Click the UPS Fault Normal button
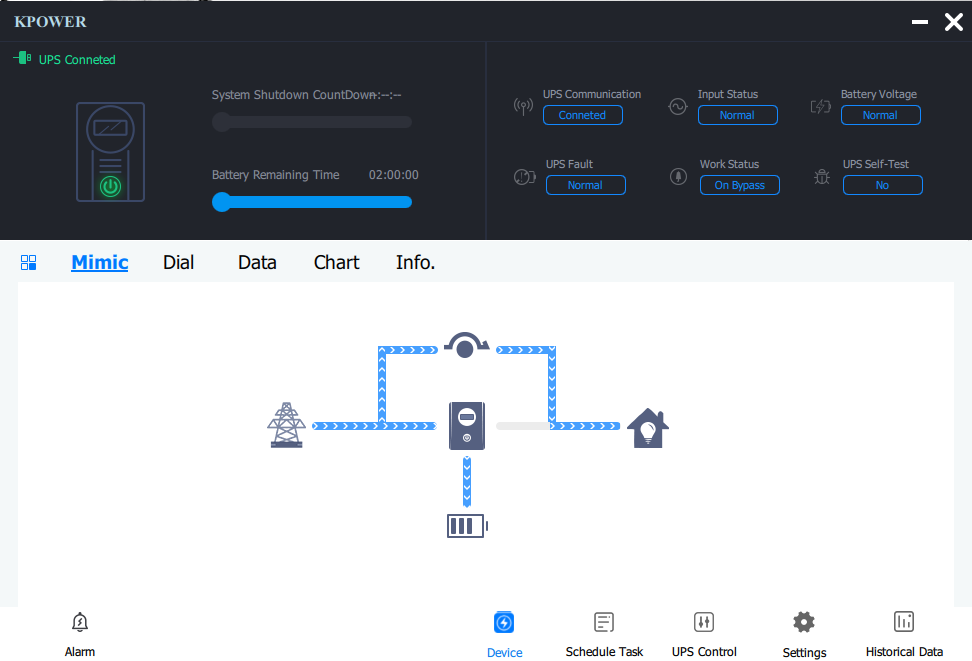The width and height of the screenshot is (972, 661). (x=586, y=185)
